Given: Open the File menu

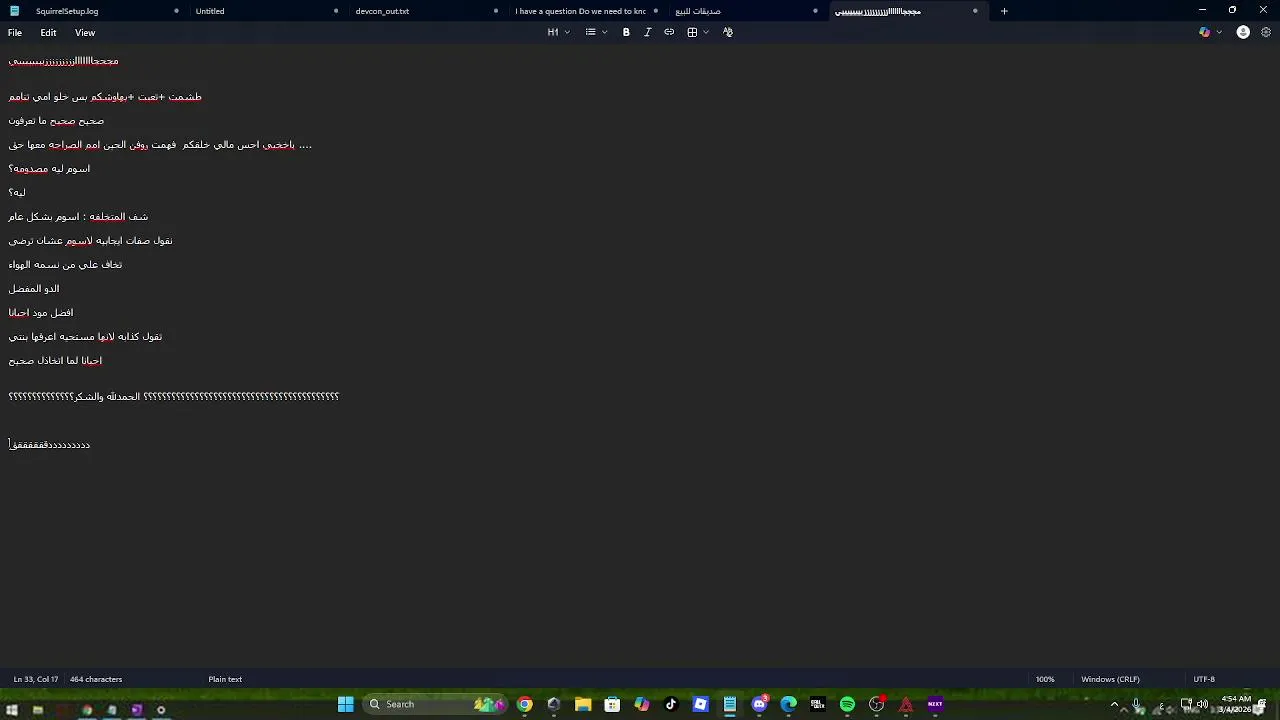Looking at the screenshot, I should 15,32.
